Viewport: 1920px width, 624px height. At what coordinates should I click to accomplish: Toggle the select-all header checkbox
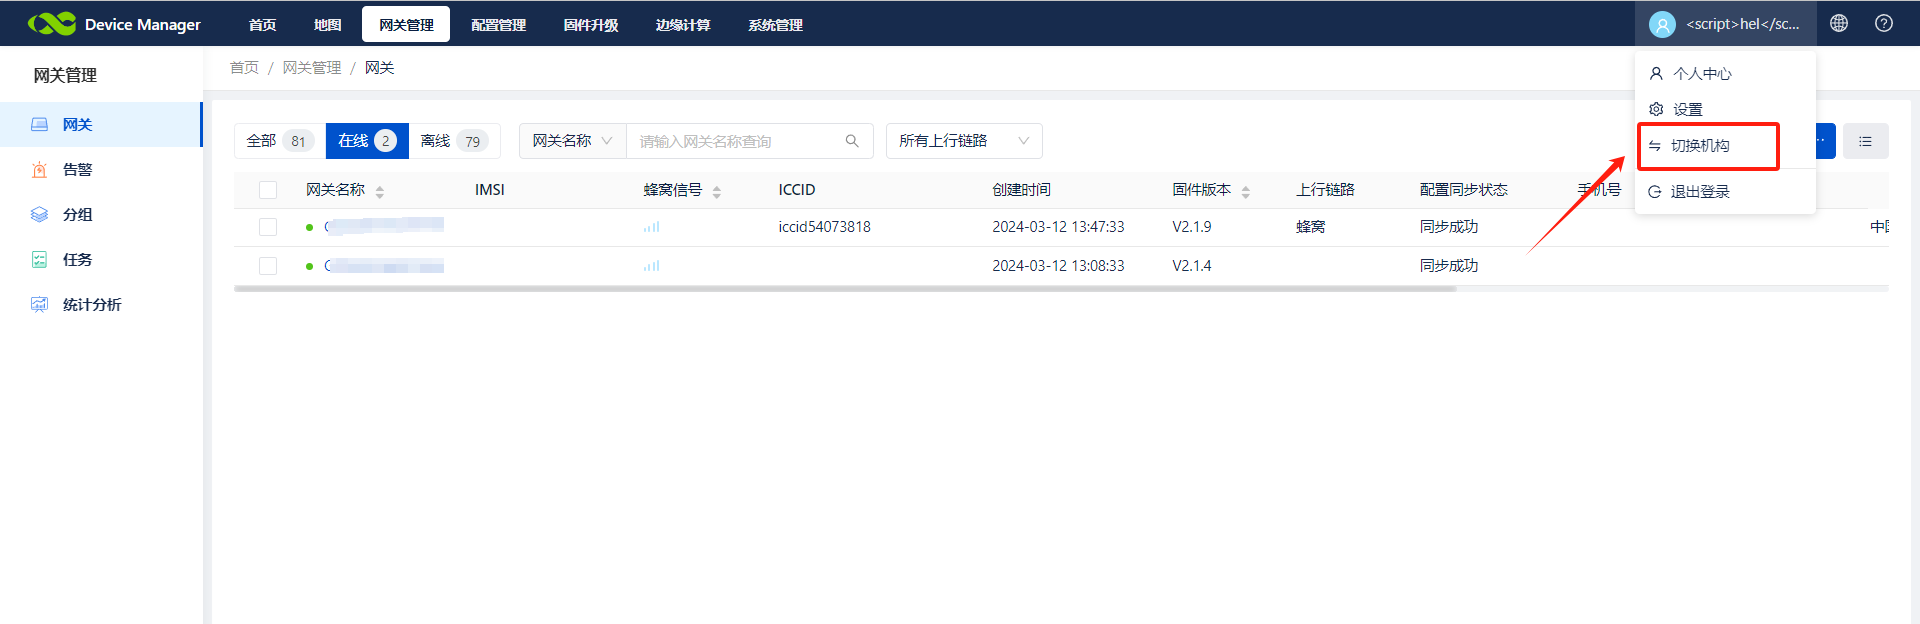(268, 190)
